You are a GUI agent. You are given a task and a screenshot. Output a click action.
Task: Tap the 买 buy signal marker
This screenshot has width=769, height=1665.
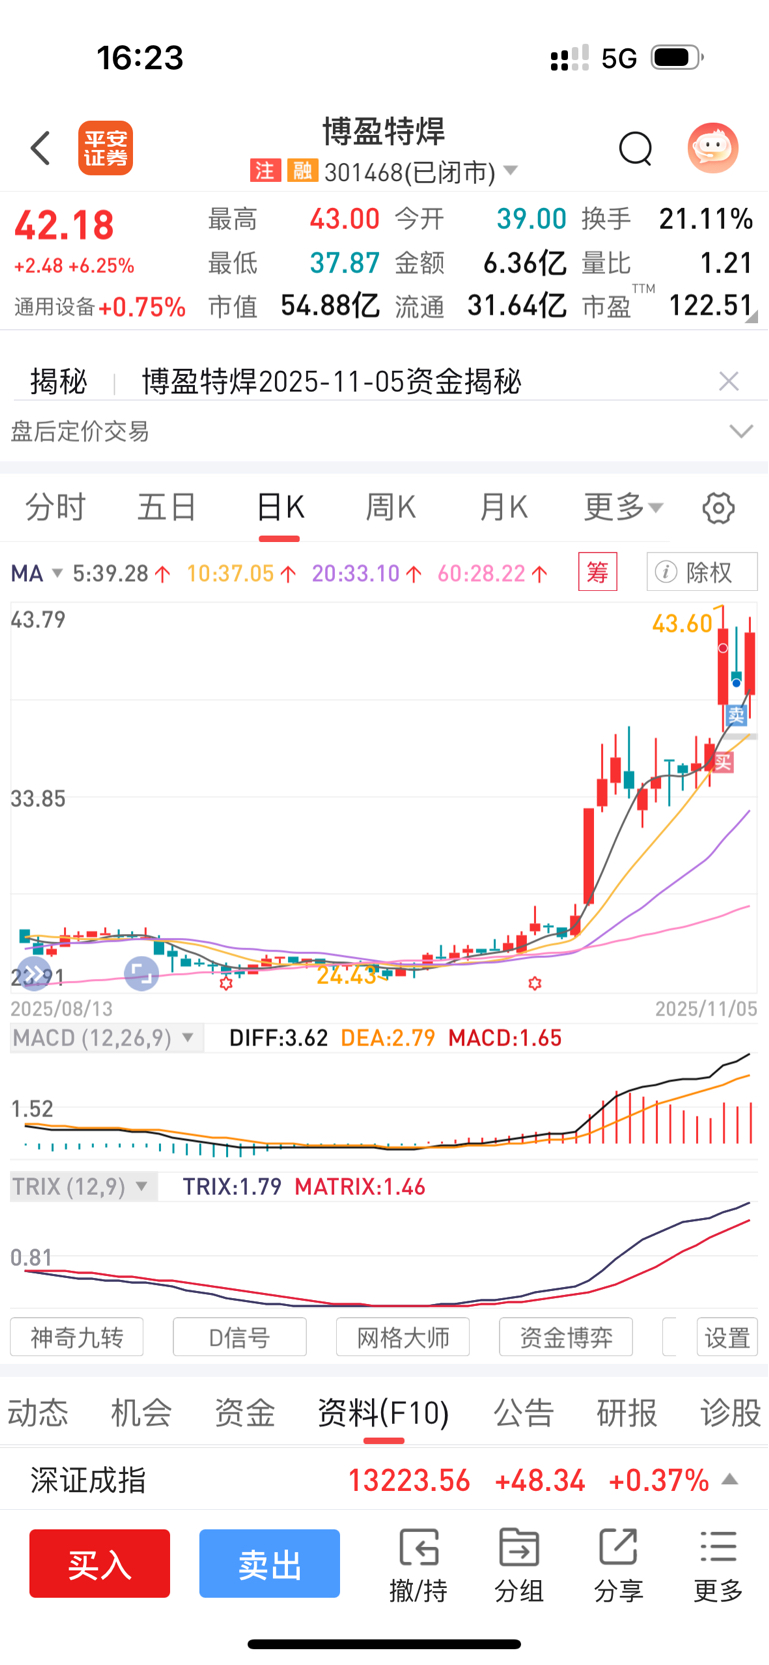point(723,763)
